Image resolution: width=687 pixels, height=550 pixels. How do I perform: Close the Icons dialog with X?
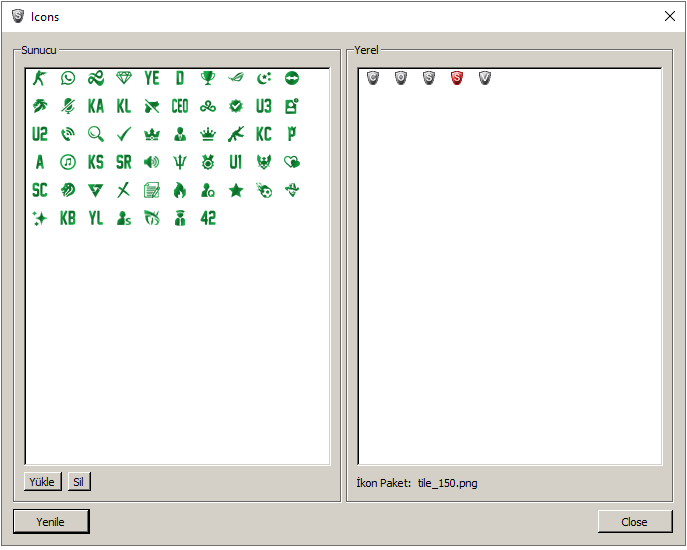[x=669, y=17]
